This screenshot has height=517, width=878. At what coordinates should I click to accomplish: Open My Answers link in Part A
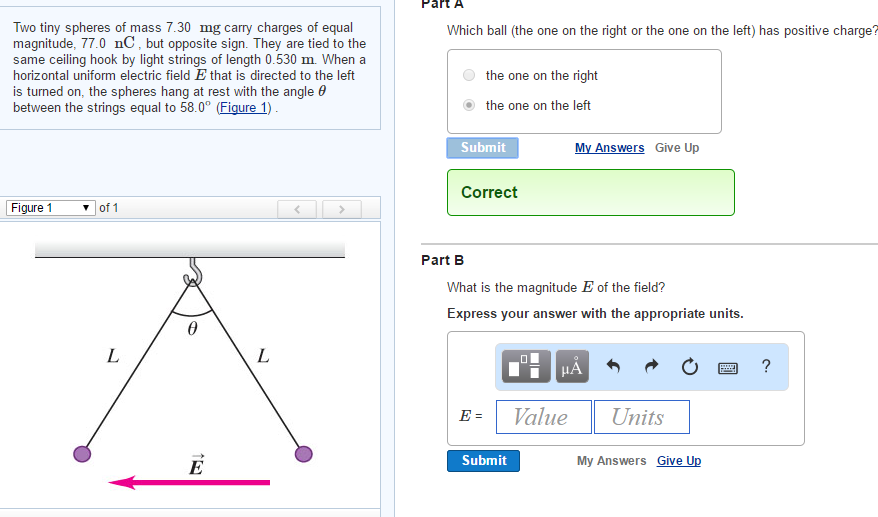(x=609, y=148)
